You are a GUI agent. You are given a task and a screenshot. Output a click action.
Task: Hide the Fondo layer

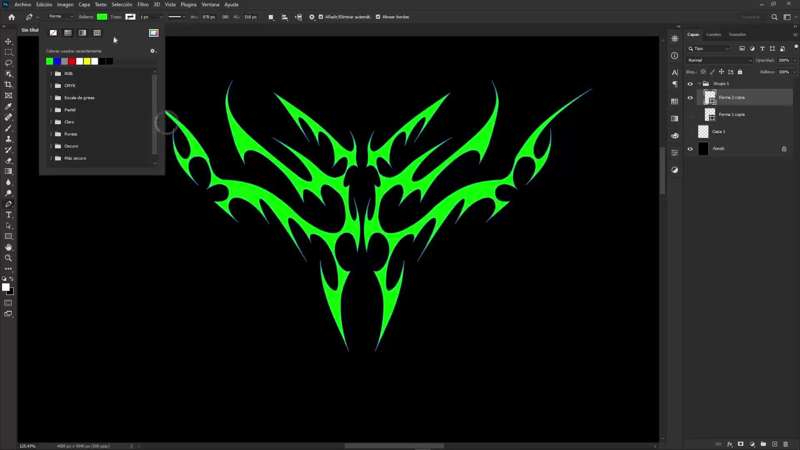click(x=690, y=149)
